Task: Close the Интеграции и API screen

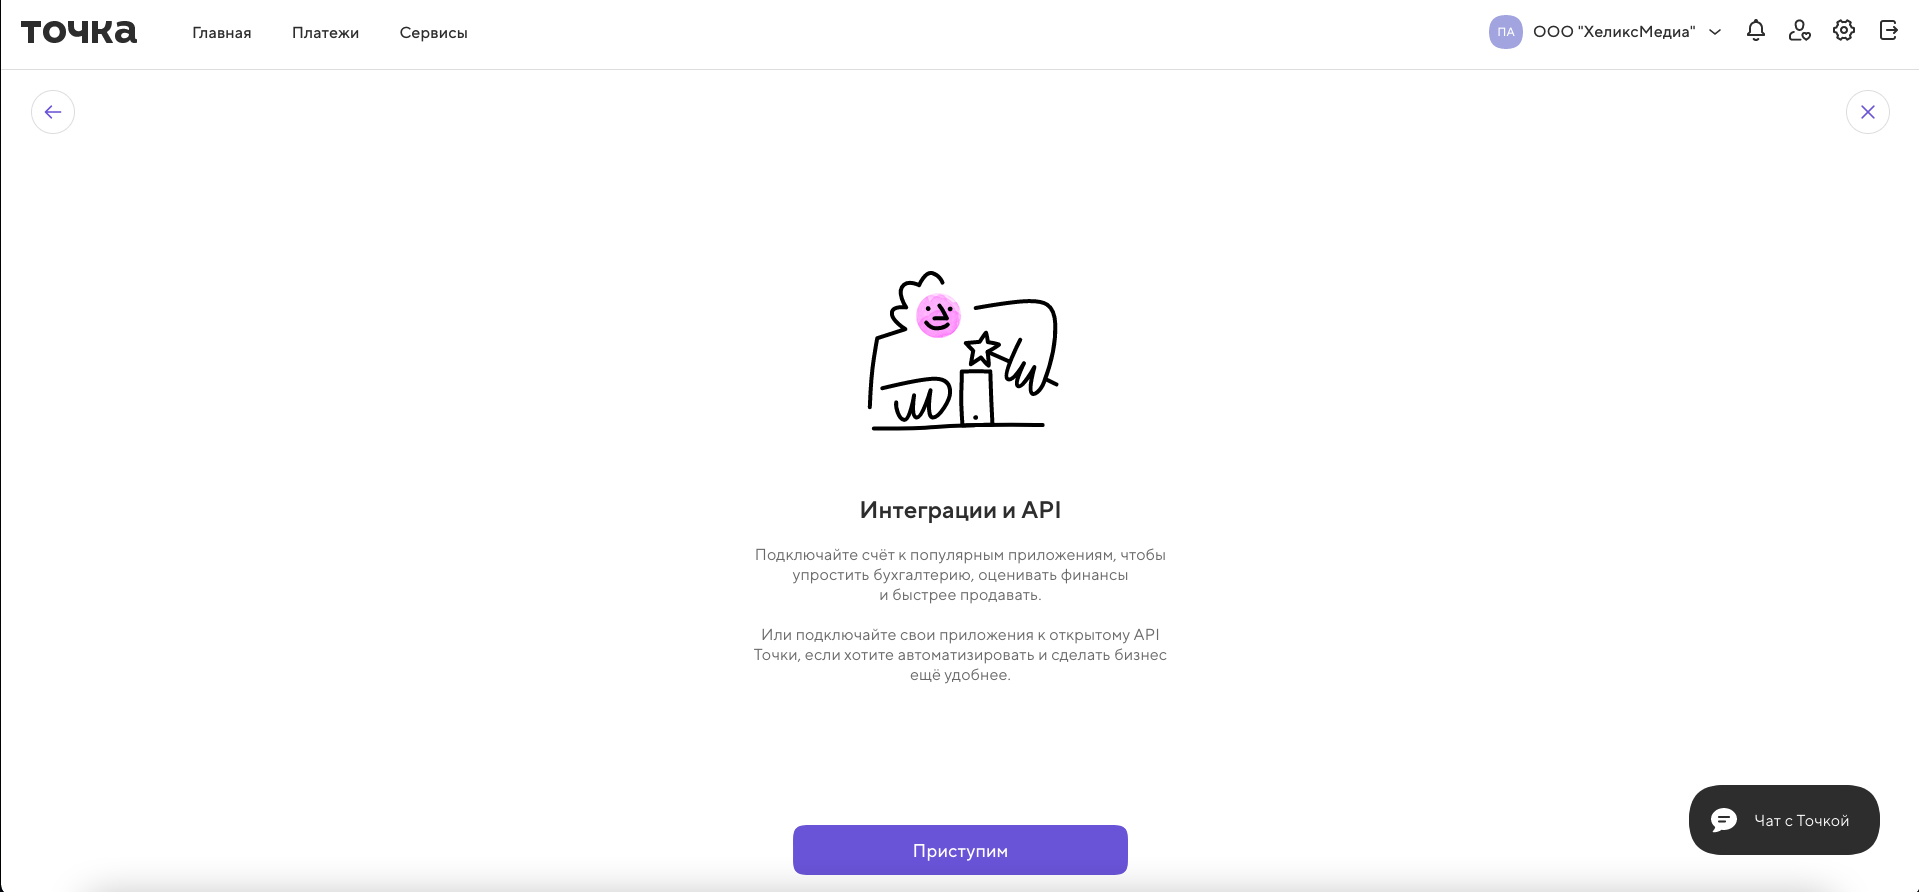Action: tap(1867, 112)
